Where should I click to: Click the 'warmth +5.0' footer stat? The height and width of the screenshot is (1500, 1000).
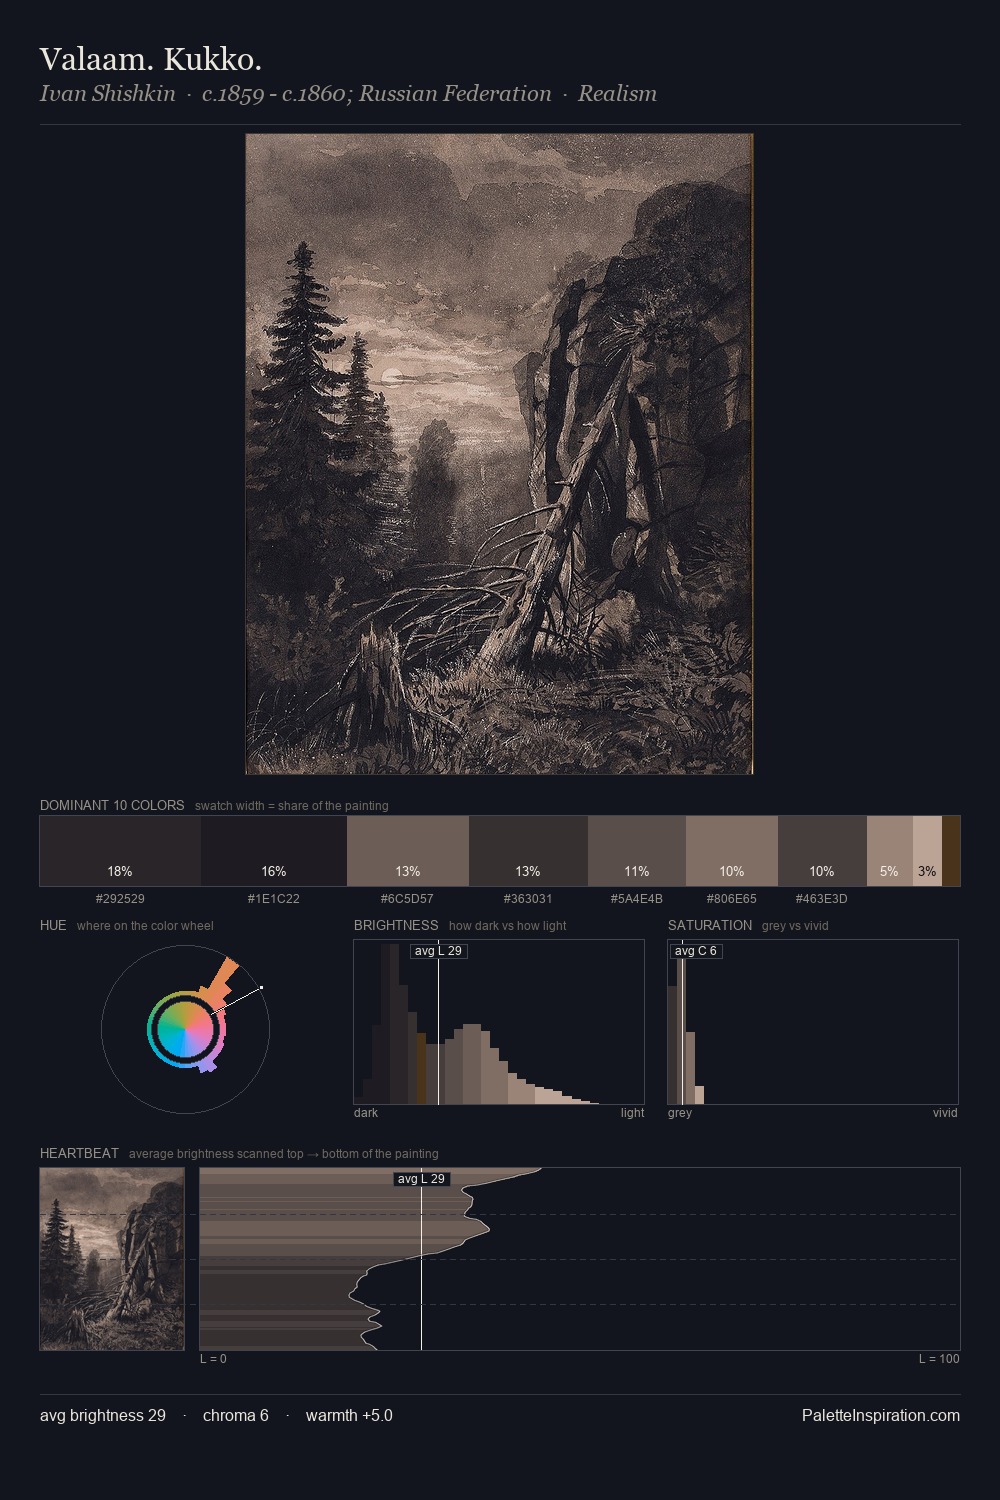pyautogui.click(x=349, y=1415)
